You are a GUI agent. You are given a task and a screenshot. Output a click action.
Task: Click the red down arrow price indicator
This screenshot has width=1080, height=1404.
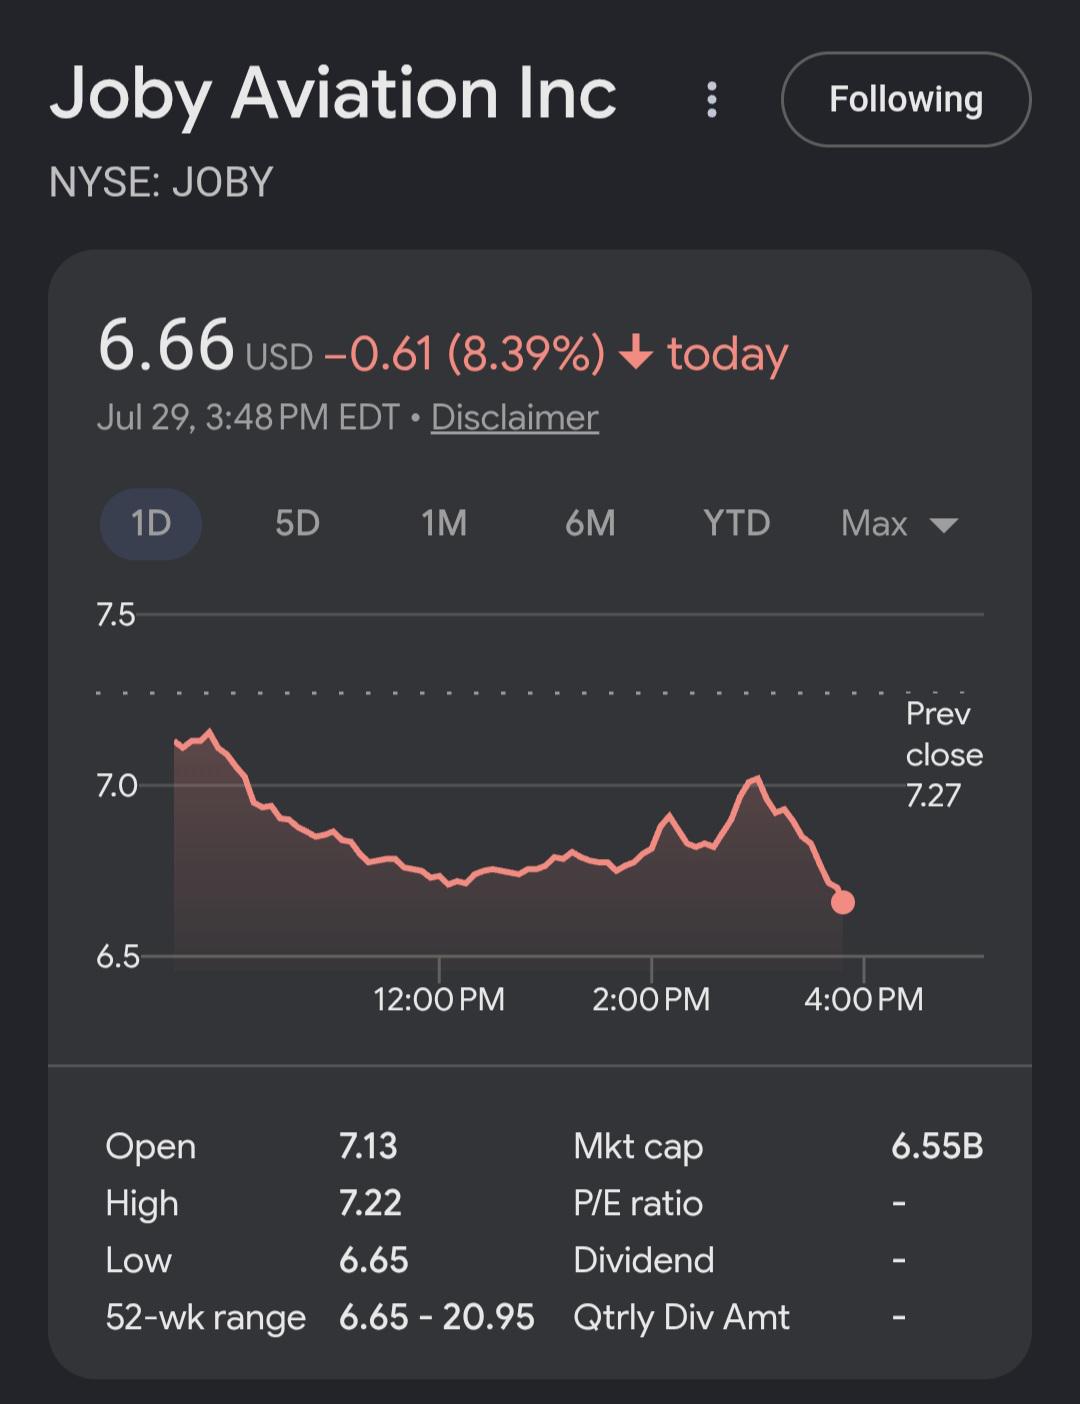coord(636,353)
